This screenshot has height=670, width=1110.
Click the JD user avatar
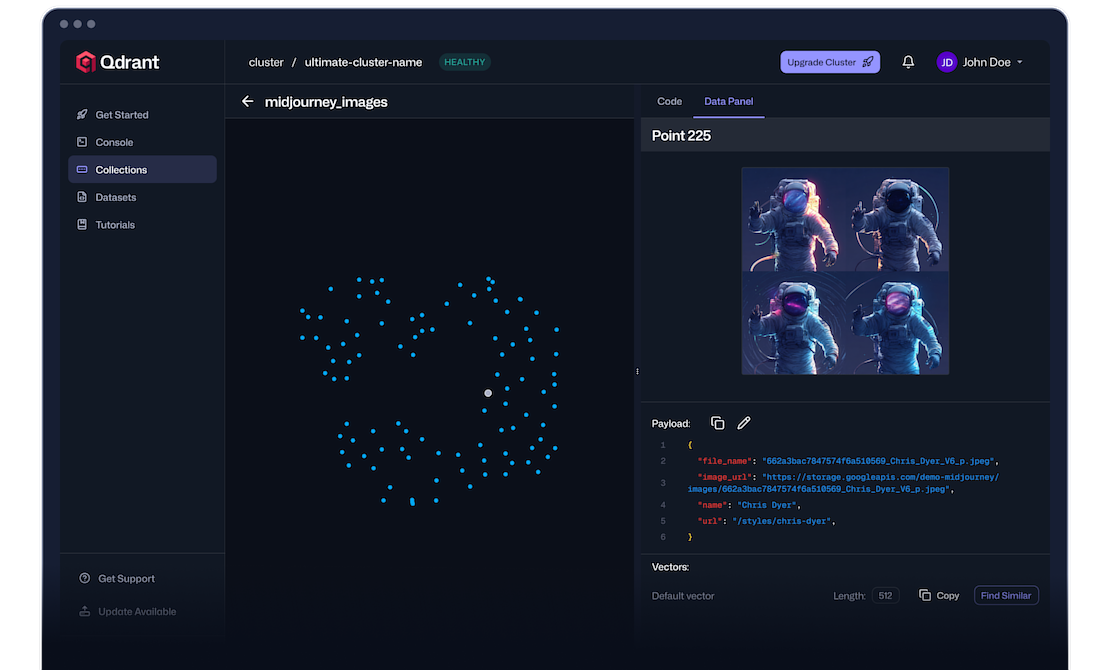[946, 62]
